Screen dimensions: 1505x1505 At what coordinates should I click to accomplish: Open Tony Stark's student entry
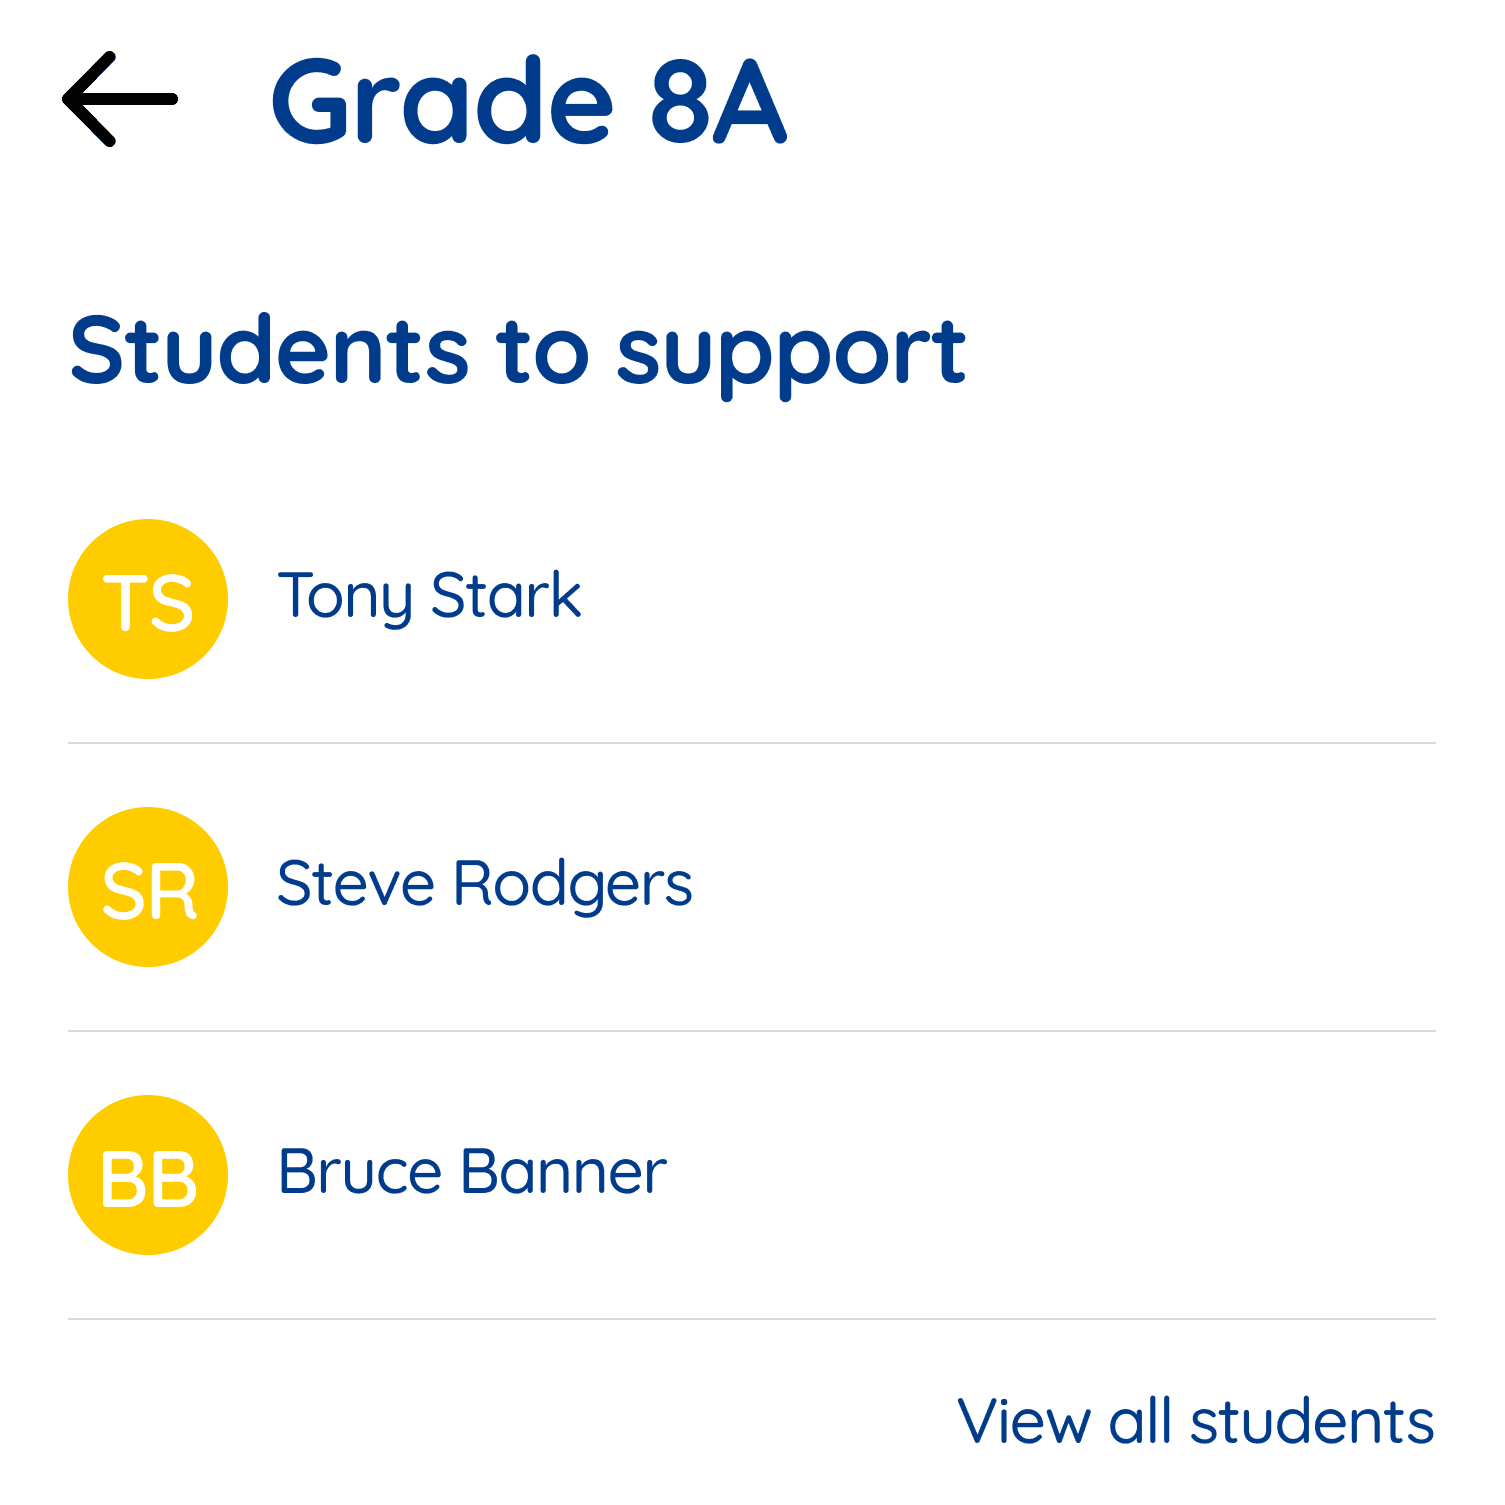point(429,597)
